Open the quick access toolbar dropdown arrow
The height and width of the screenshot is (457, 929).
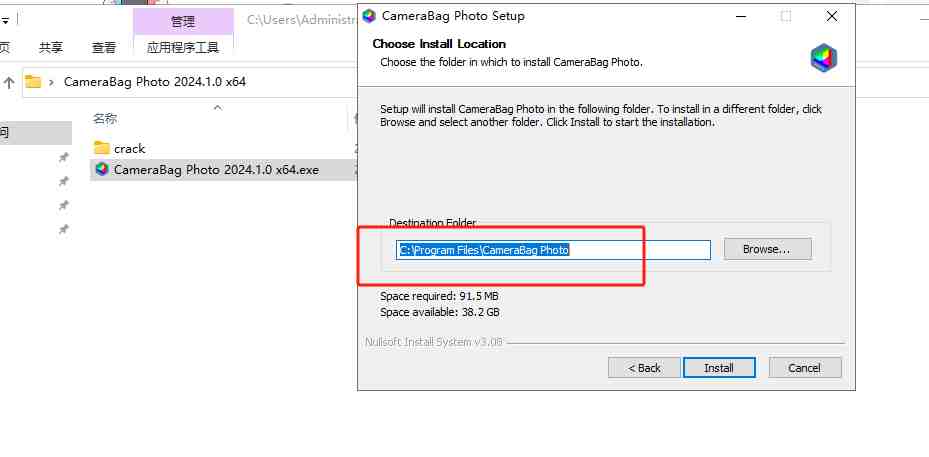click(5, 18)
